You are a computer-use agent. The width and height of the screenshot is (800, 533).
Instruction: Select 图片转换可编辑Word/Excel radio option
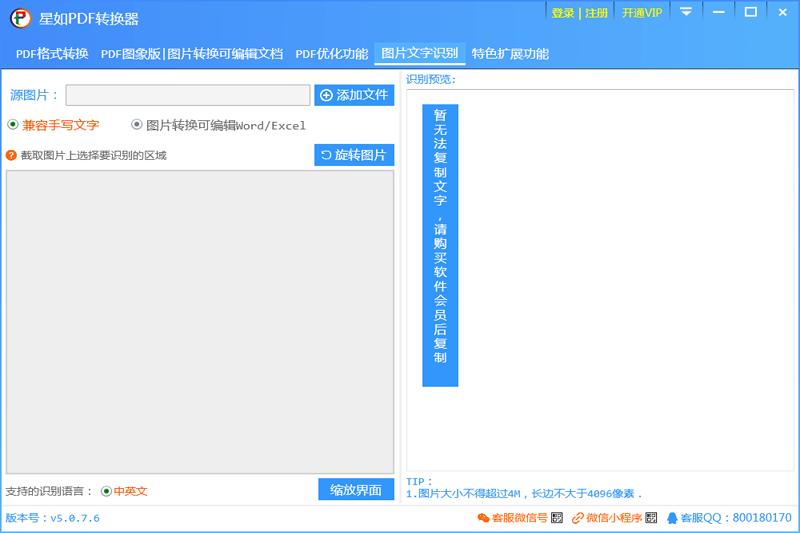click(137, 124)
